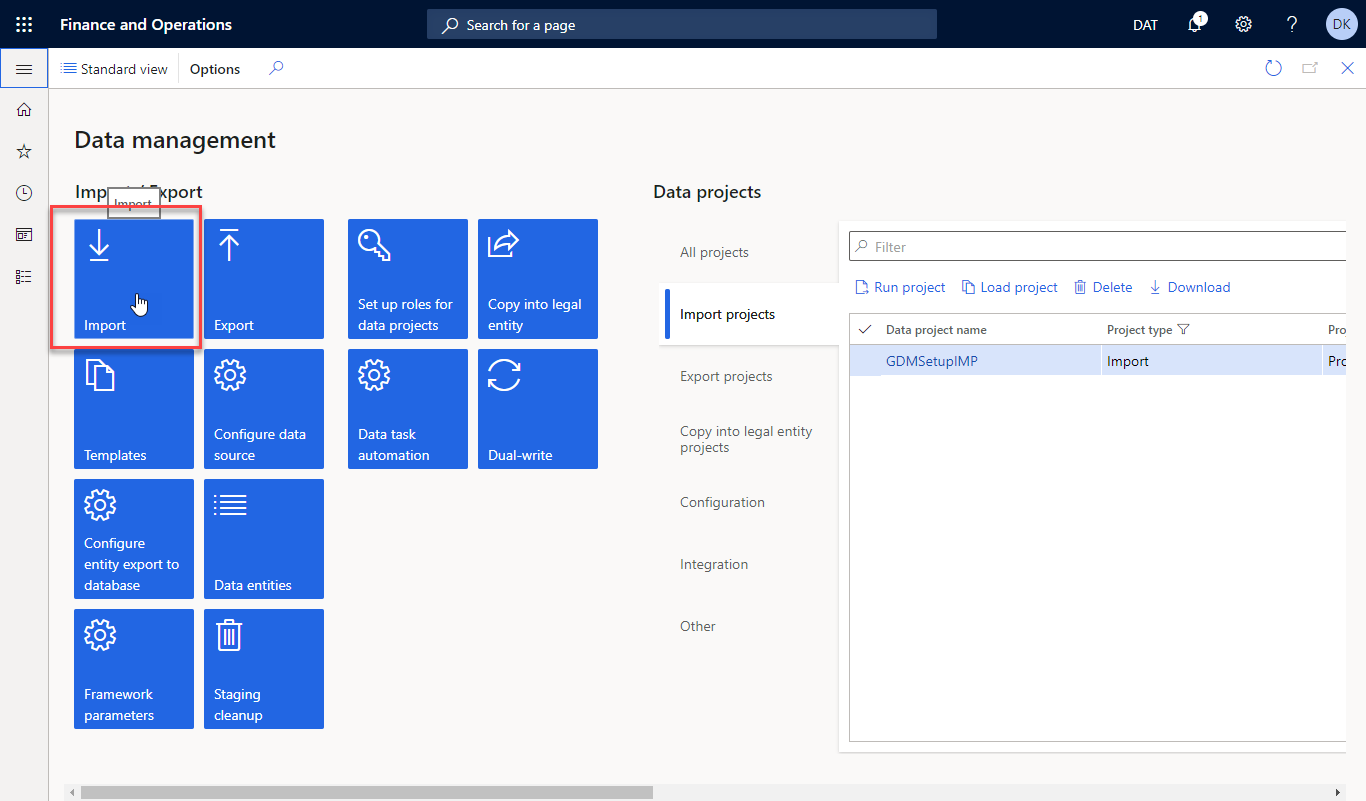Open the Standard view selector
Screen dimensions: 1366x801
114,68
